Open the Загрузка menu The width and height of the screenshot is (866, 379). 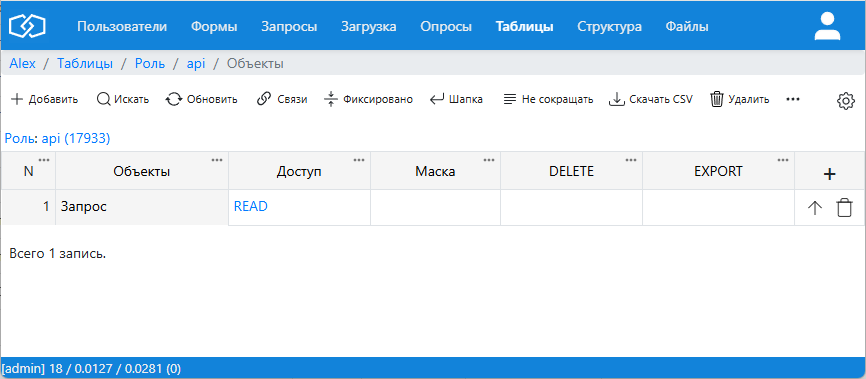[x=368, y=27]
